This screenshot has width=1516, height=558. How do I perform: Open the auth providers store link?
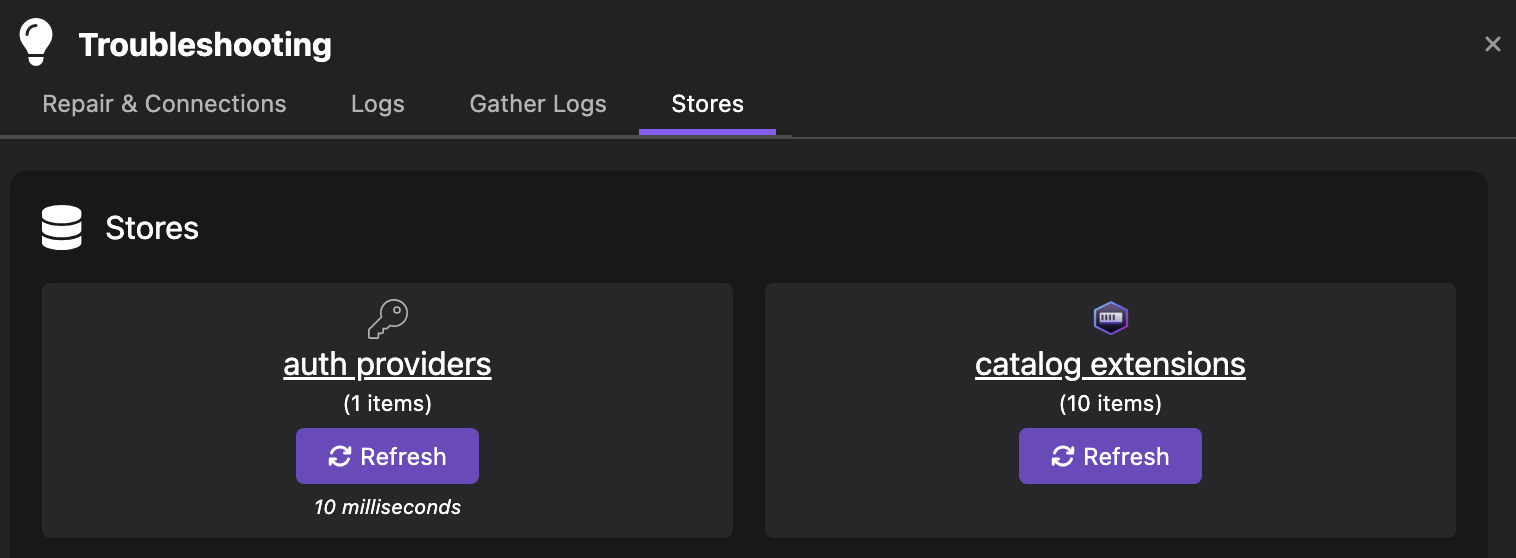[387, 364]
